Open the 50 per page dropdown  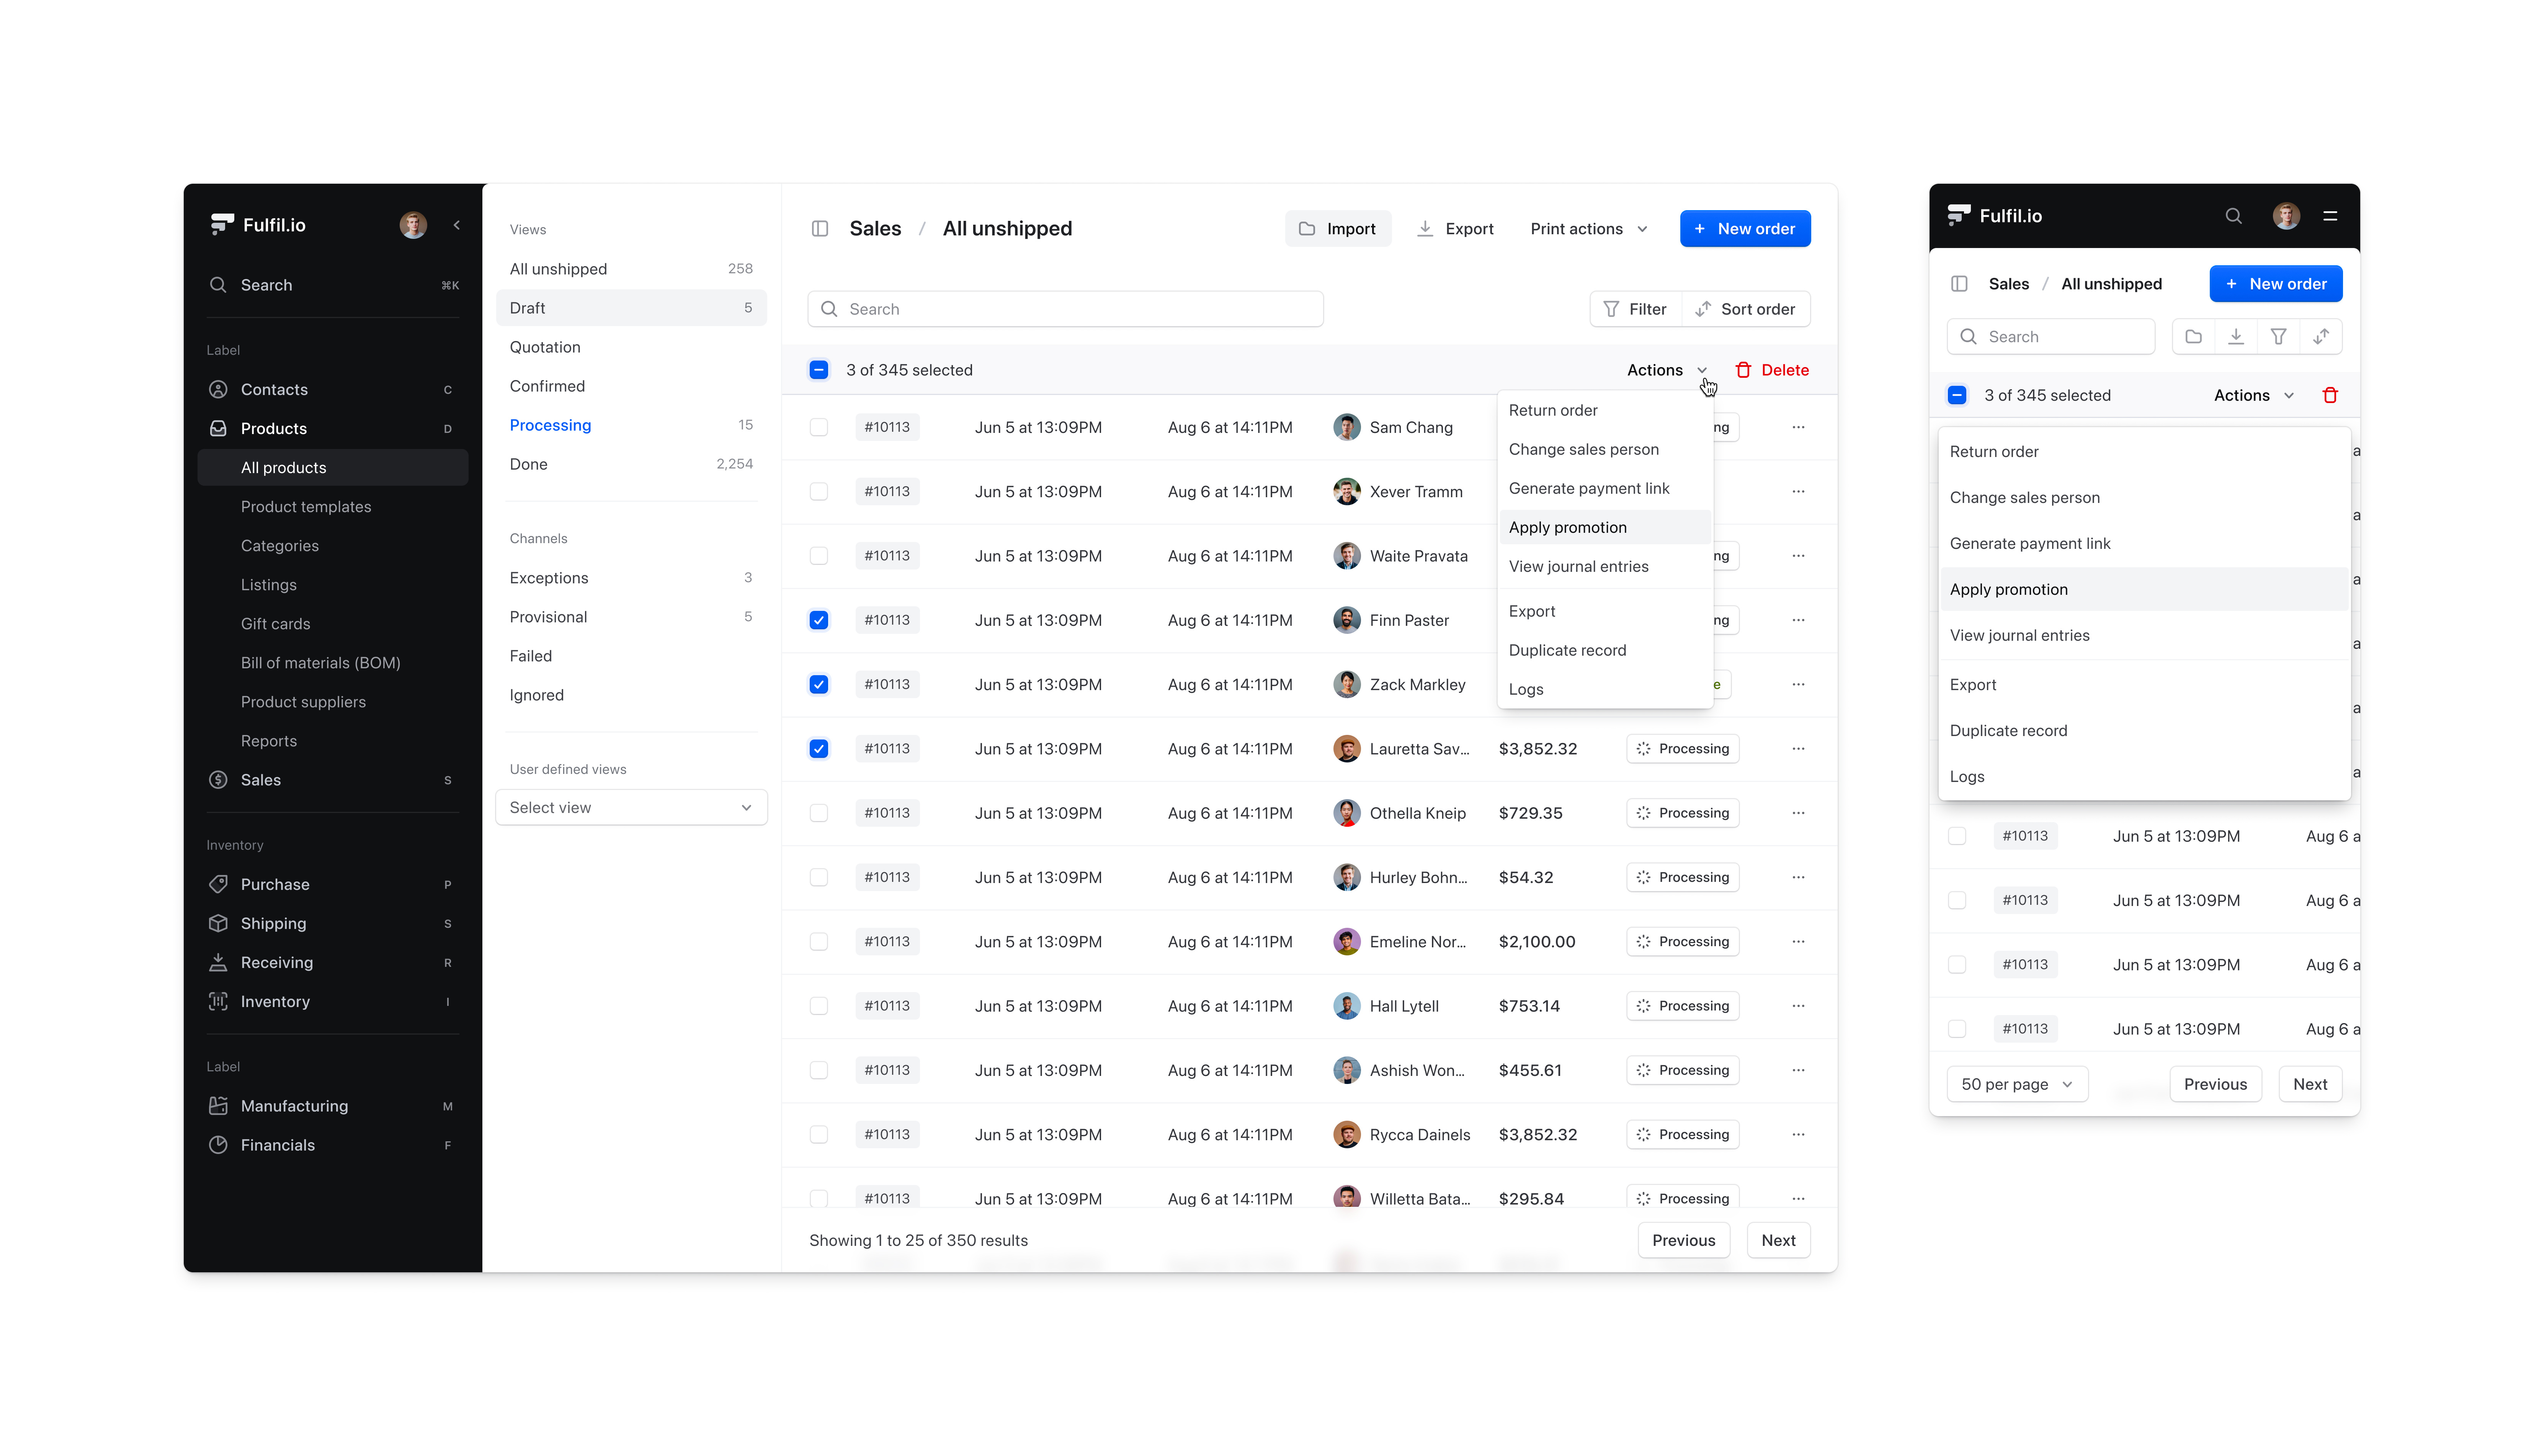(x=2017, y=1084)
